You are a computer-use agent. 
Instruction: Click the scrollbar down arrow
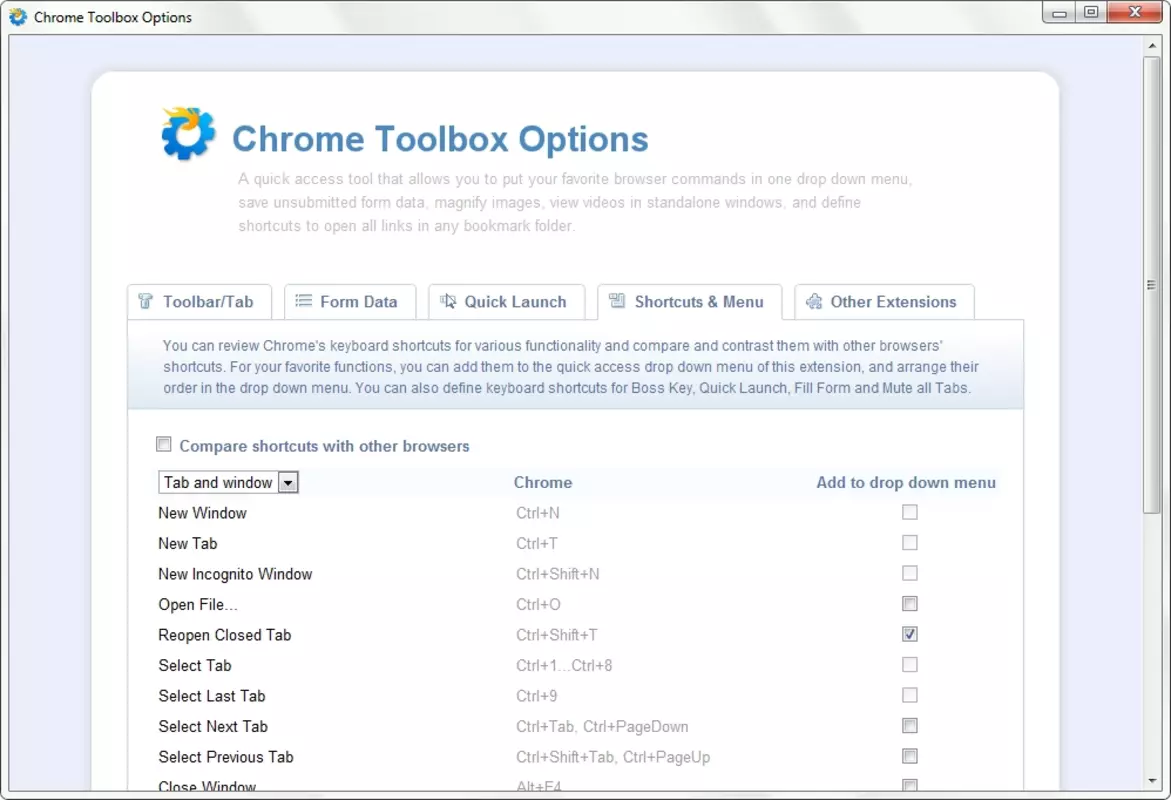coord(1152,781)
